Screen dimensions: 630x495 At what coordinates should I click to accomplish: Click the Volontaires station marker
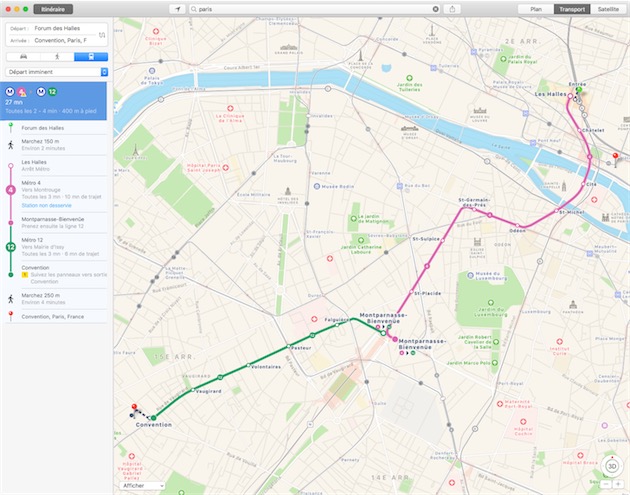click(248, 365)
